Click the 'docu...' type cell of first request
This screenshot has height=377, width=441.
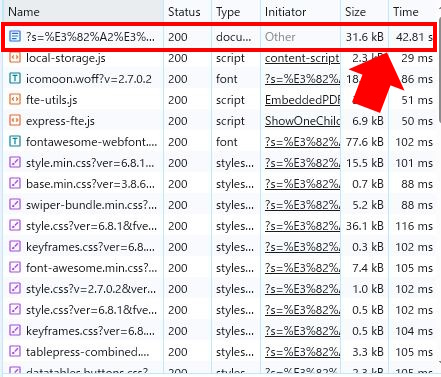pos(234,37)
